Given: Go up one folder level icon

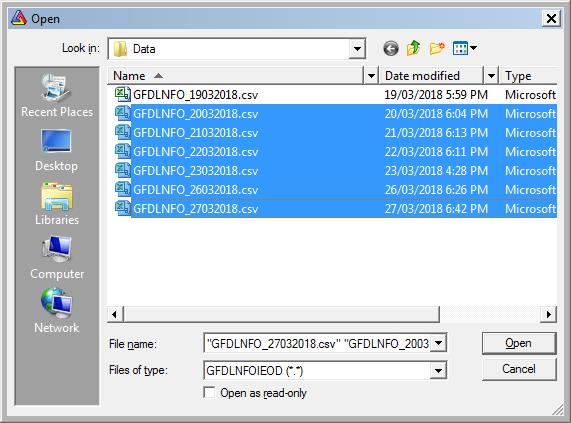Looking at the screenshot, I should [413, 48].
